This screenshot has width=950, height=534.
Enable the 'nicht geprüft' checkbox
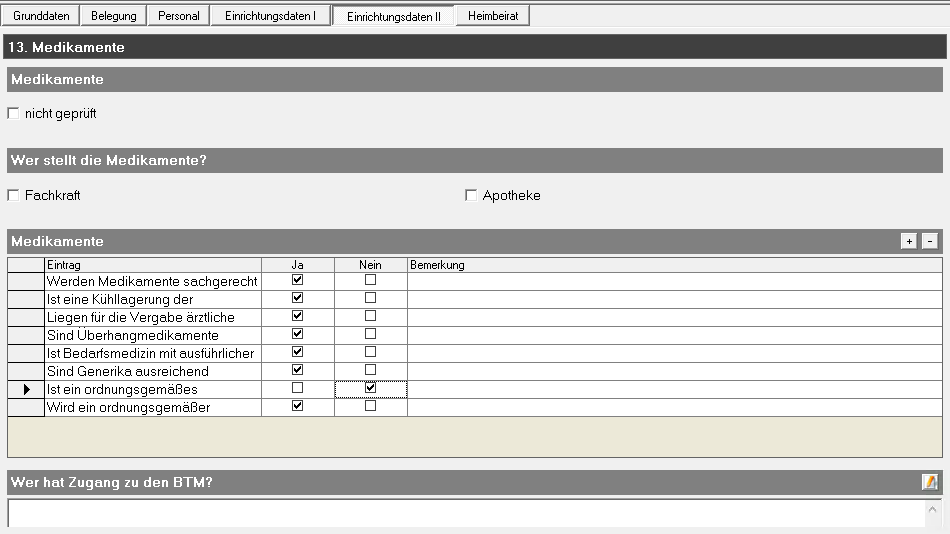pyautogui.click(x=13, y=114)
